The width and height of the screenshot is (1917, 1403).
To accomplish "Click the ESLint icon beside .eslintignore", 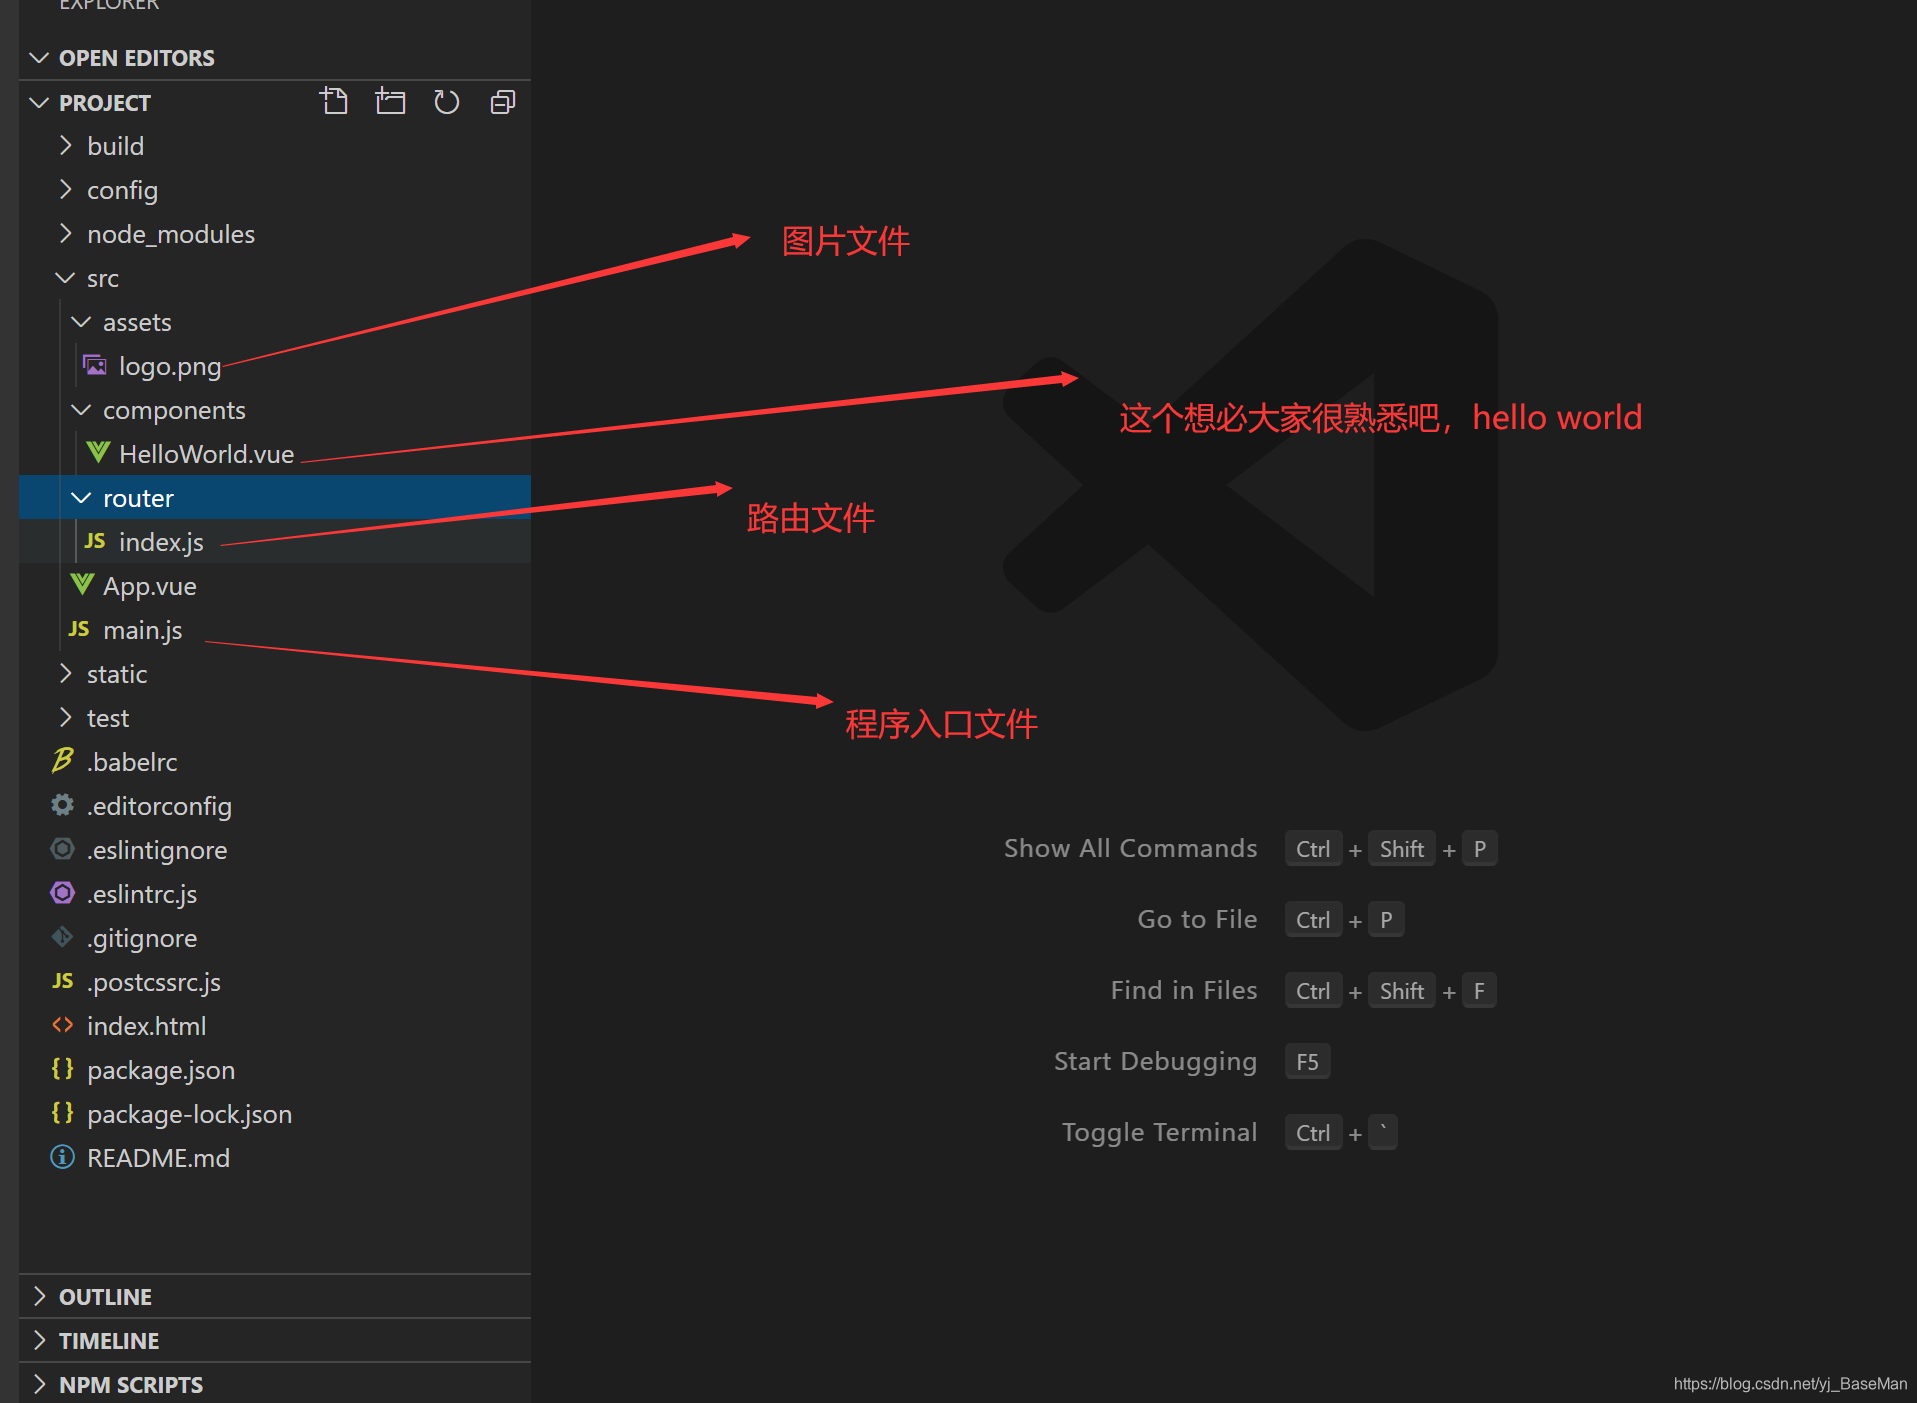I will point(62,849).
